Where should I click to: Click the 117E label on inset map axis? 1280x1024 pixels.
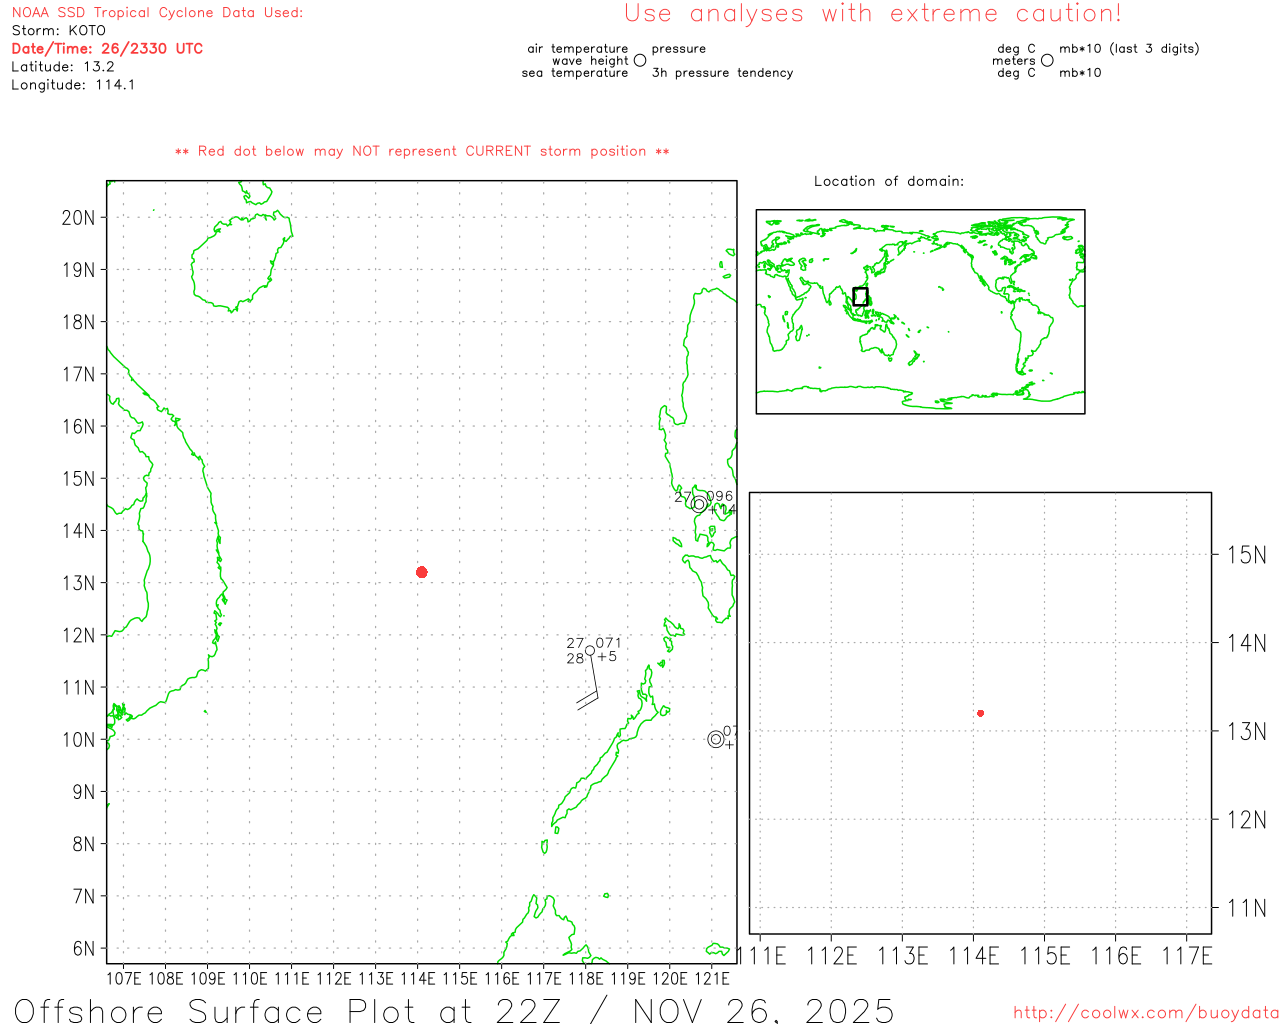(1187, 956)
